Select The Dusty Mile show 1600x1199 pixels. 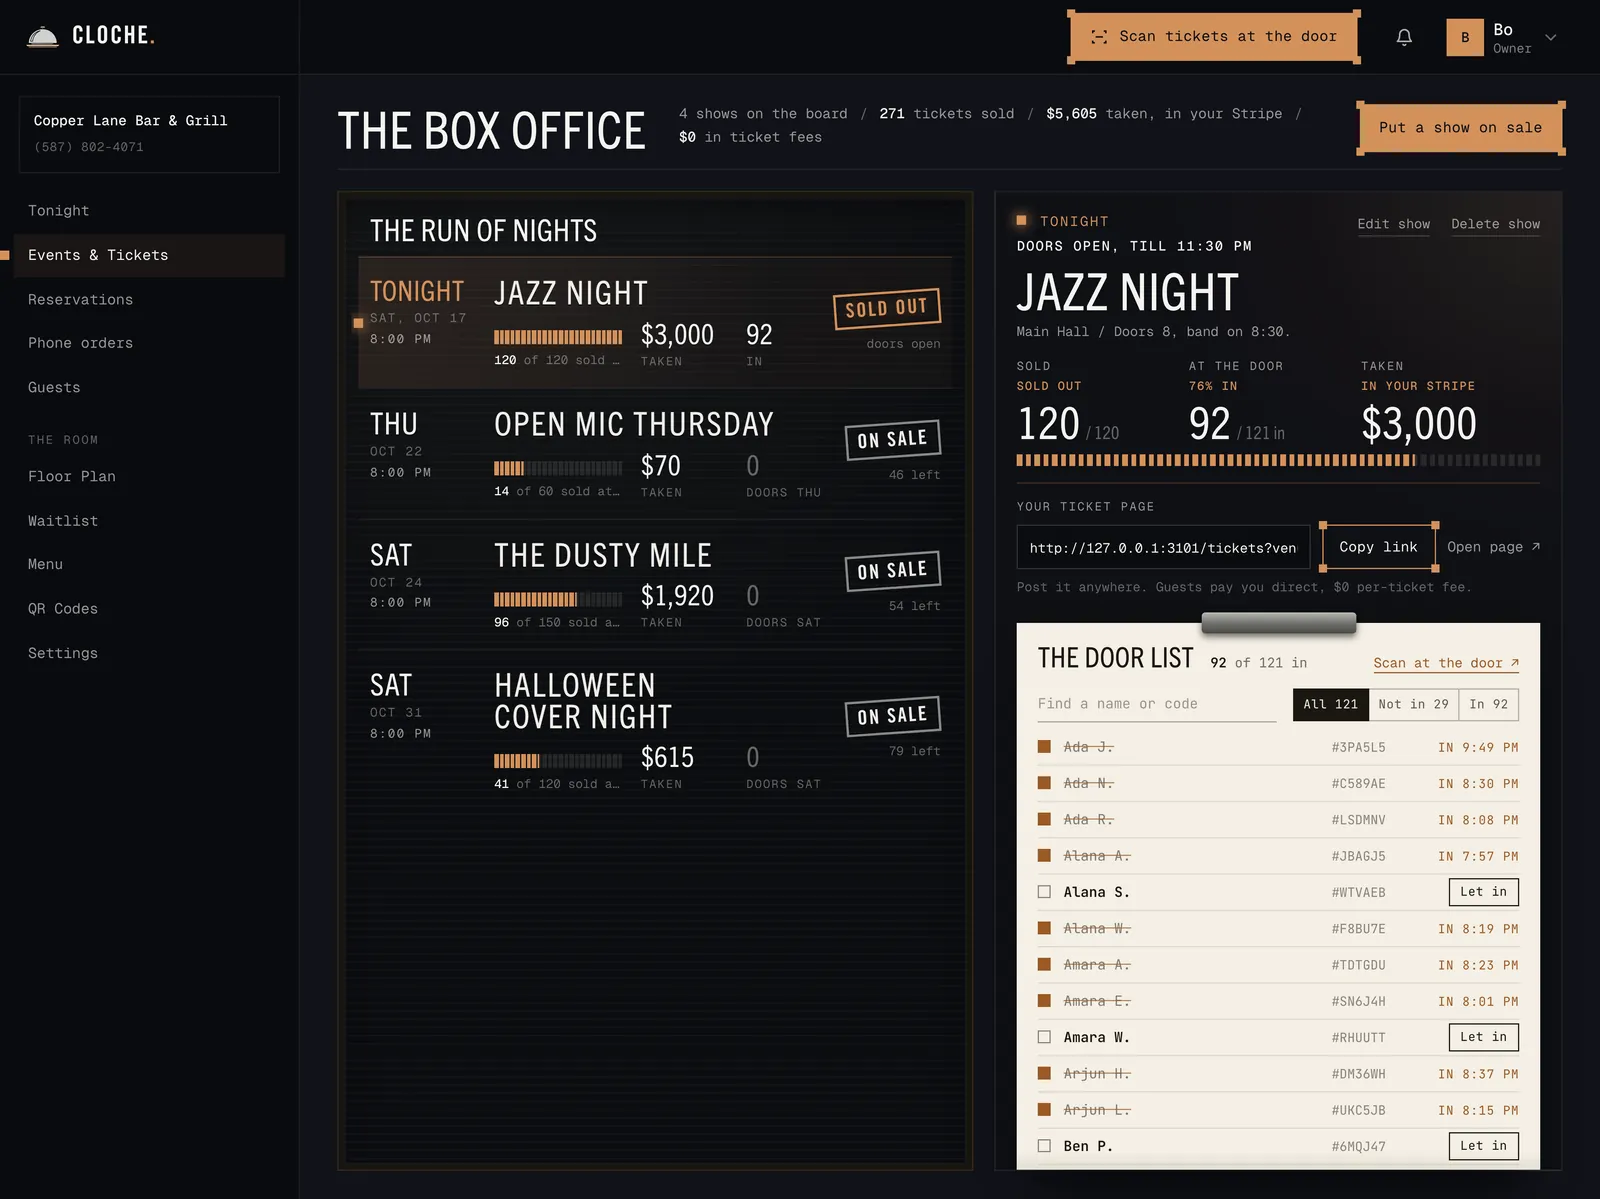(x=655, y=584)
